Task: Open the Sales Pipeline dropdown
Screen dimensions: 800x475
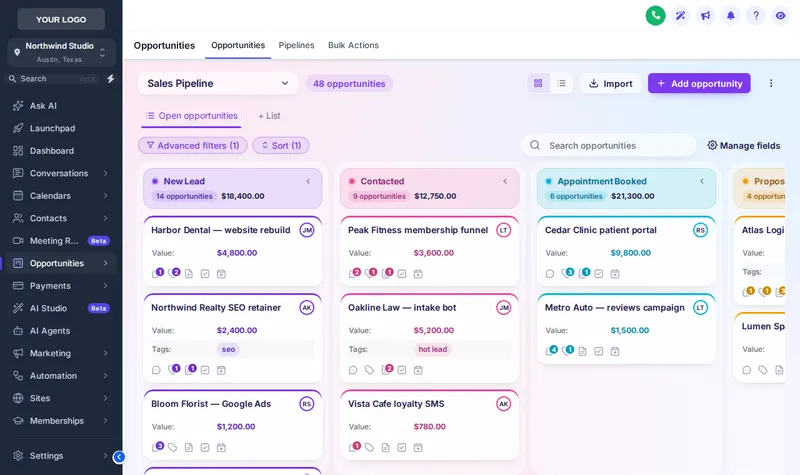Action: pos(218,83)
